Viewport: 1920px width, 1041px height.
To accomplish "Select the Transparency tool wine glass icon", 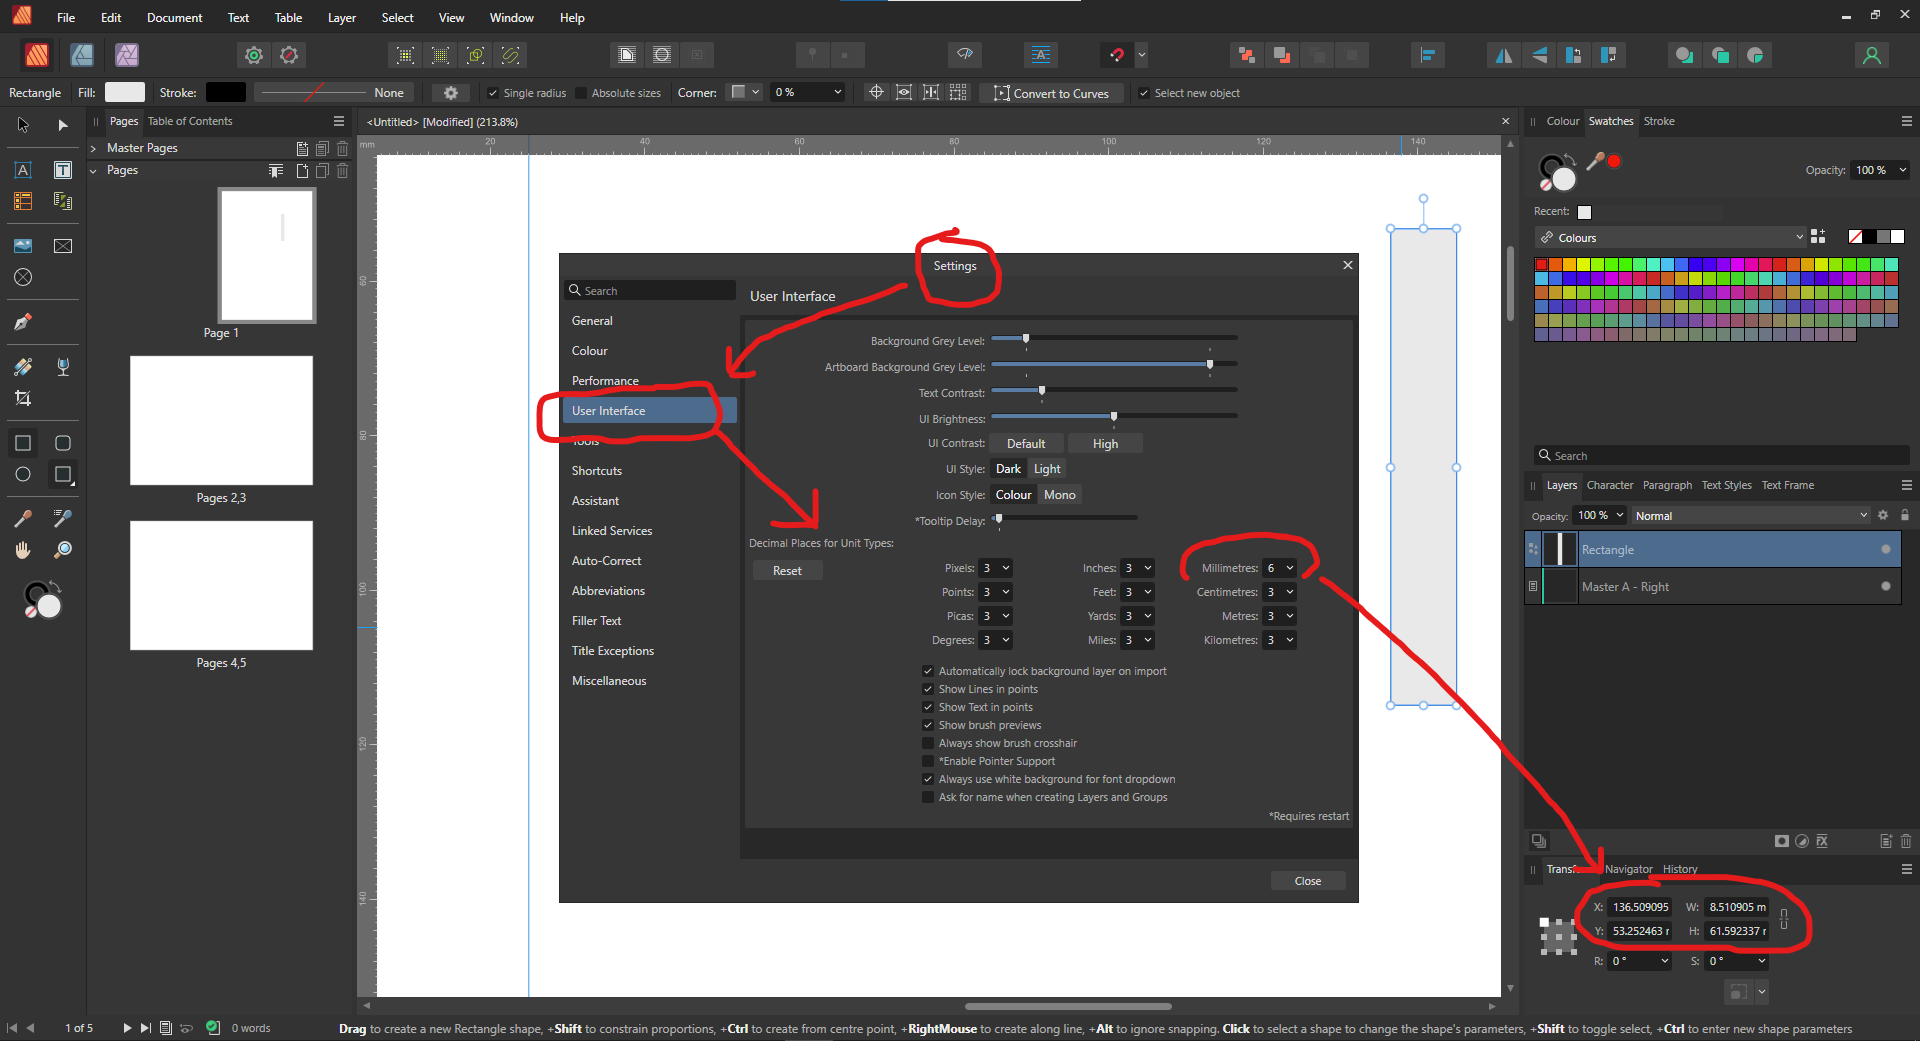I will point(63,367).
